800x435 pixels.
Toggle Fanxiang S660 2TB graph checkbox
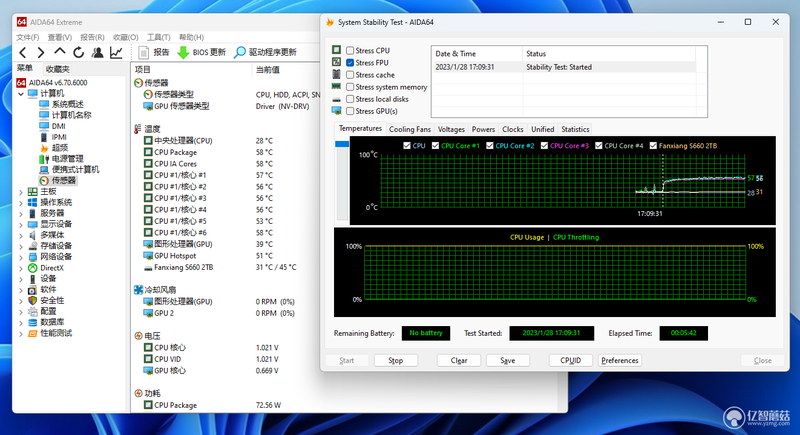click(x=653, y=145)
